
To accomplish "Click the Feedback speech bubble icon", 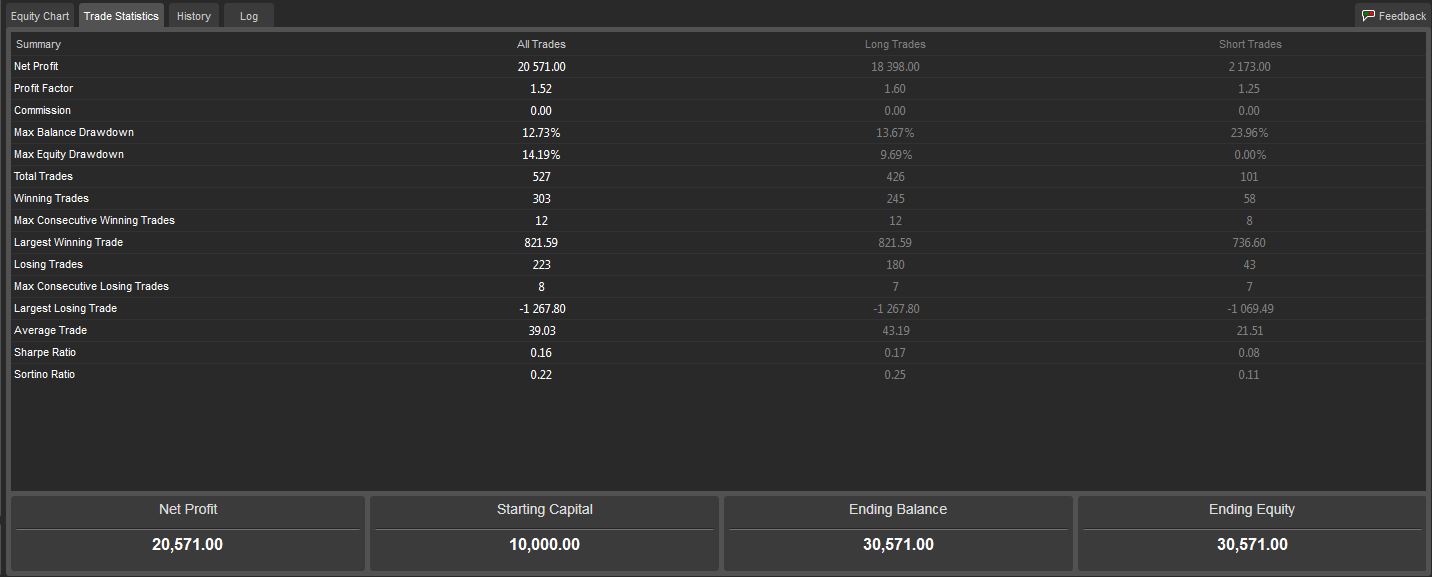I will (1368, 16).
